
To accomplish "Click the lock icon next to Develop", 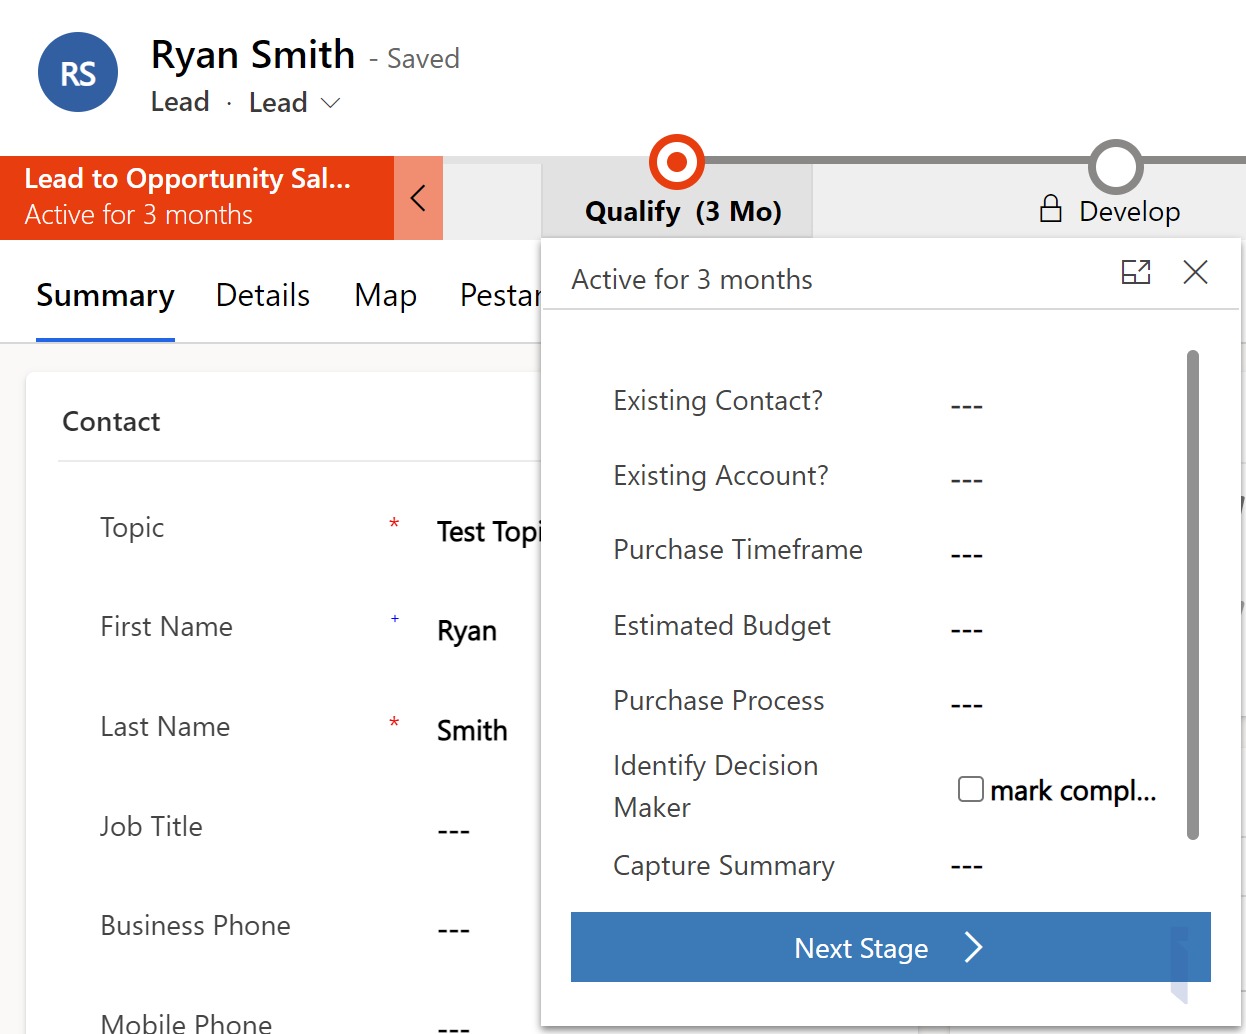I will point(1050,208).
